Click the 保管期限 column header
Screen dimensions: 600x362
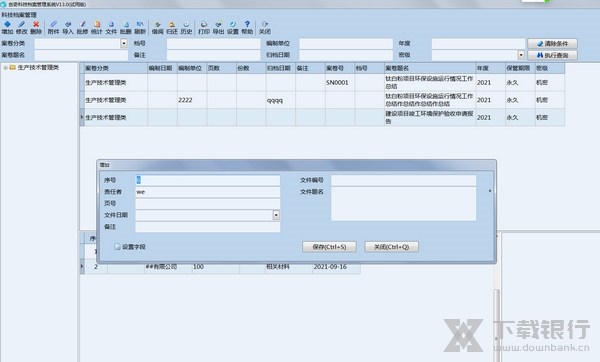coord(520,68)
